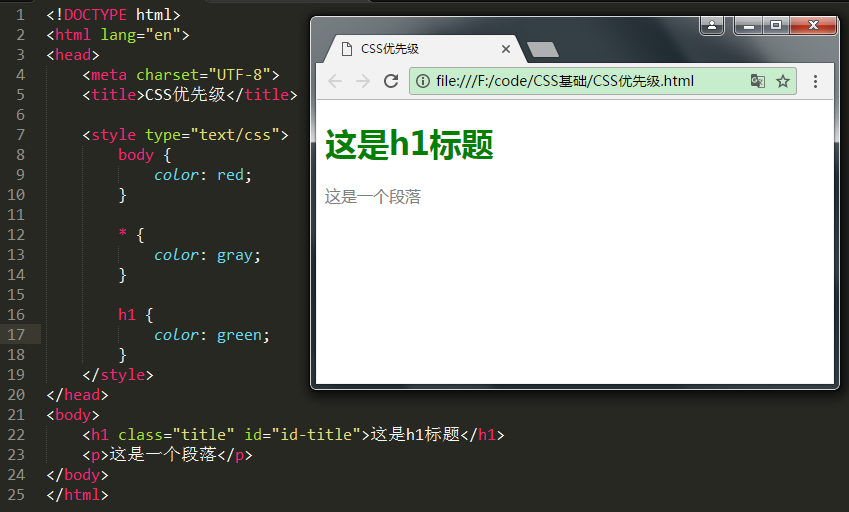This screenshot has height=512, width=849.
Task: Click the body selector on line 8
Action: point(136,155)
